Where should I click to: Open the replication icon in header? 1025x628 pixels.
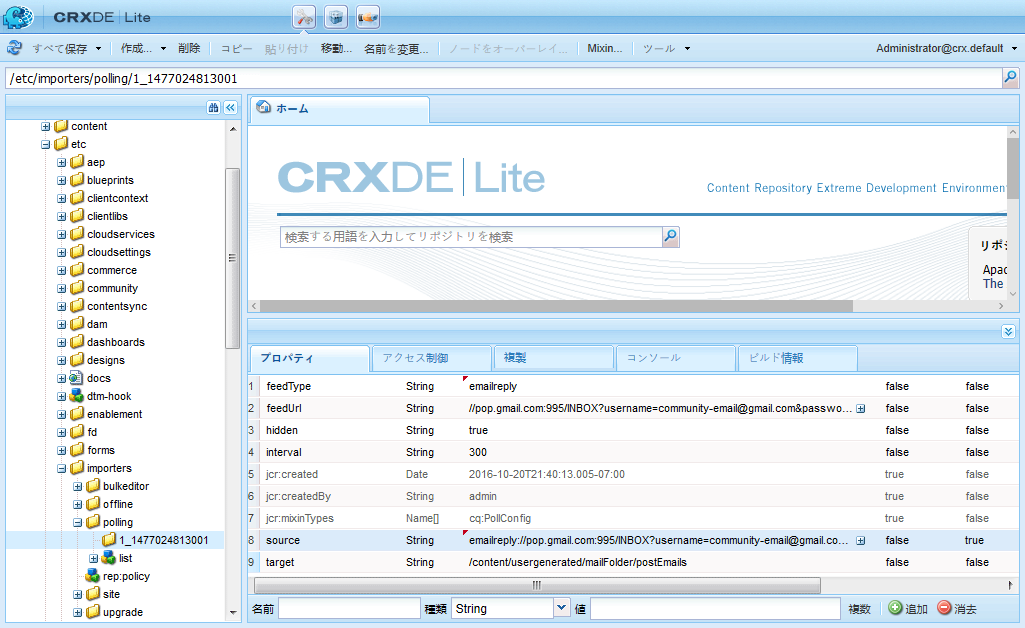[x=368, y=18]
